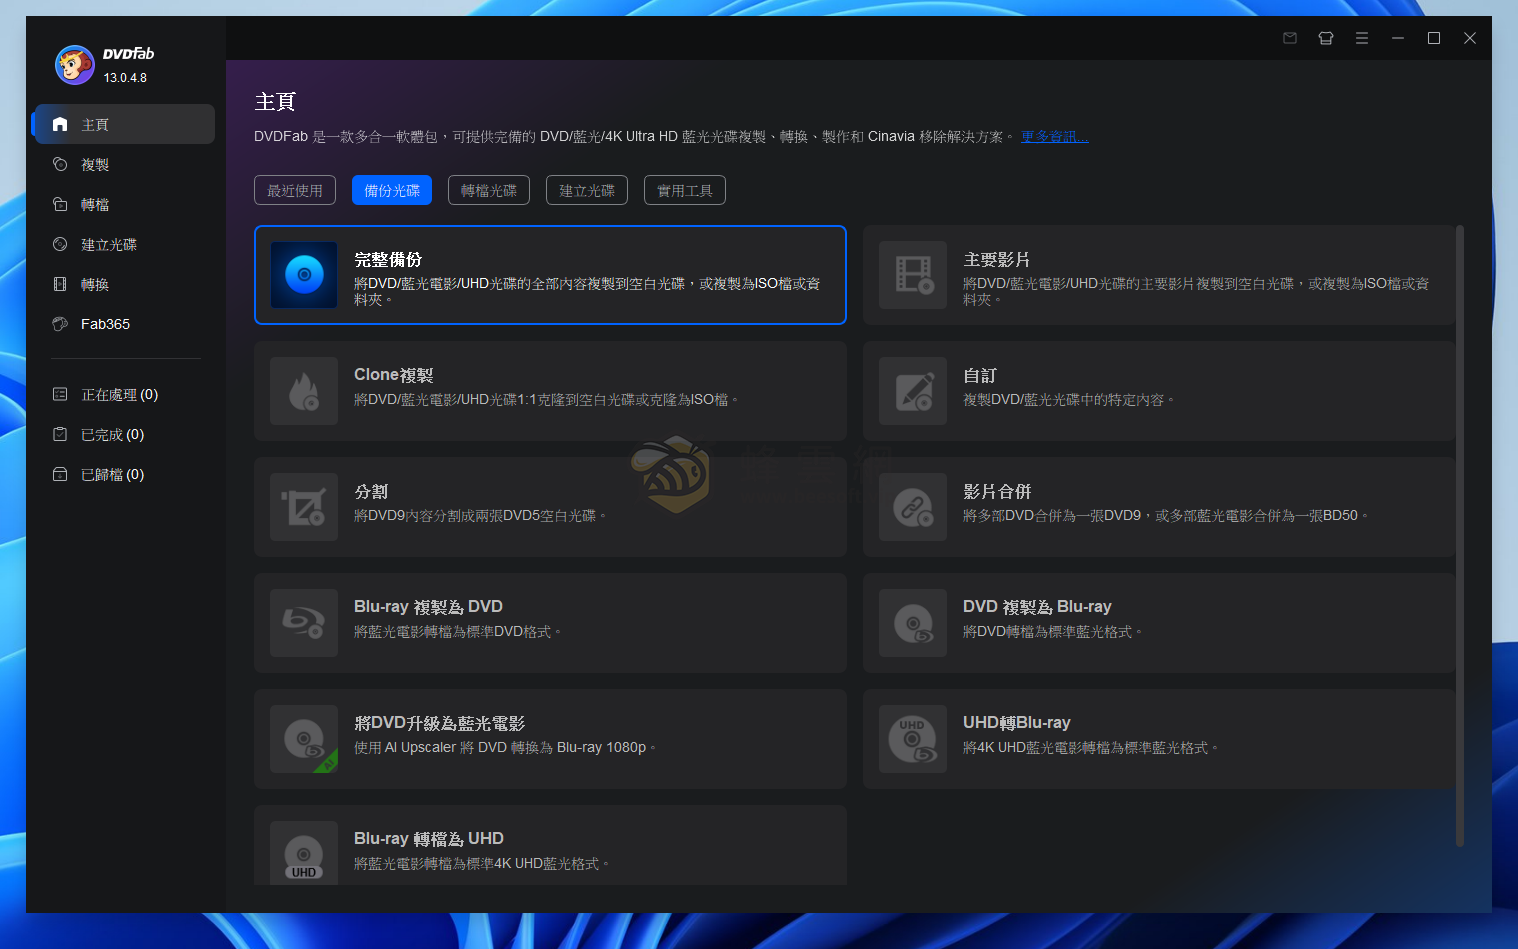The width and height of the screenshot is (1518, 949).
Task: Click the 將DVD轉檔為標準藍光格式 description
Action: [1052, 632]
